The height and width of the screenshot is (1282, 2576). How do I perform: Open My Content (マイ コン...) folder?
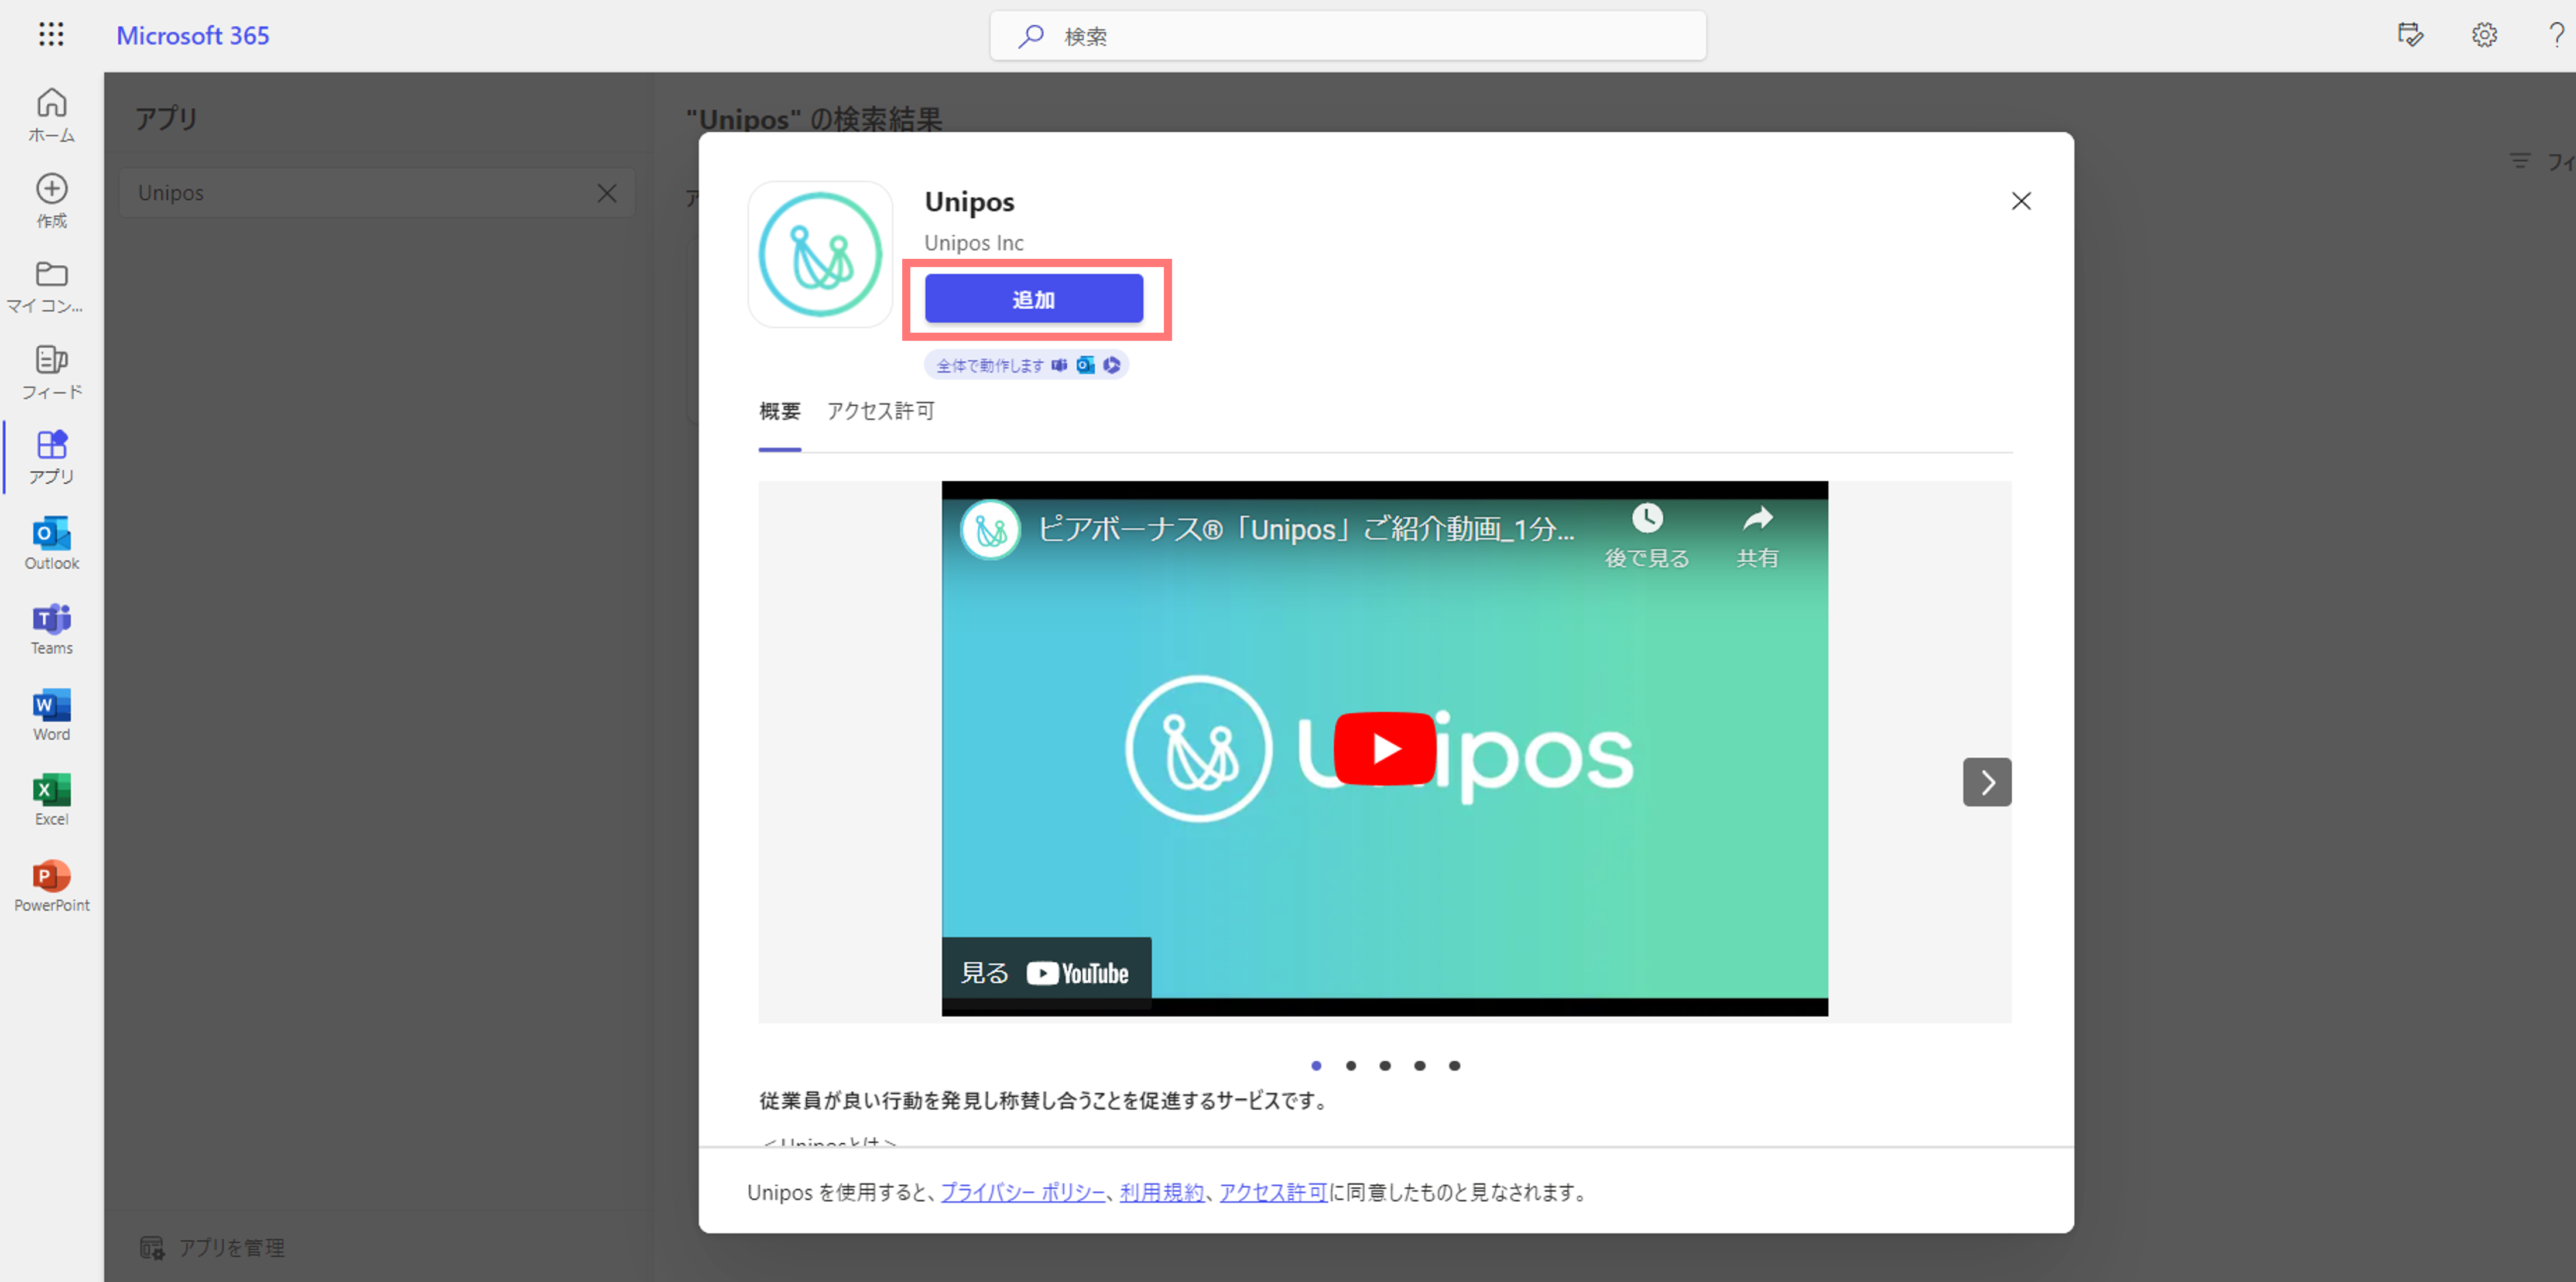[x=45, y=287]
